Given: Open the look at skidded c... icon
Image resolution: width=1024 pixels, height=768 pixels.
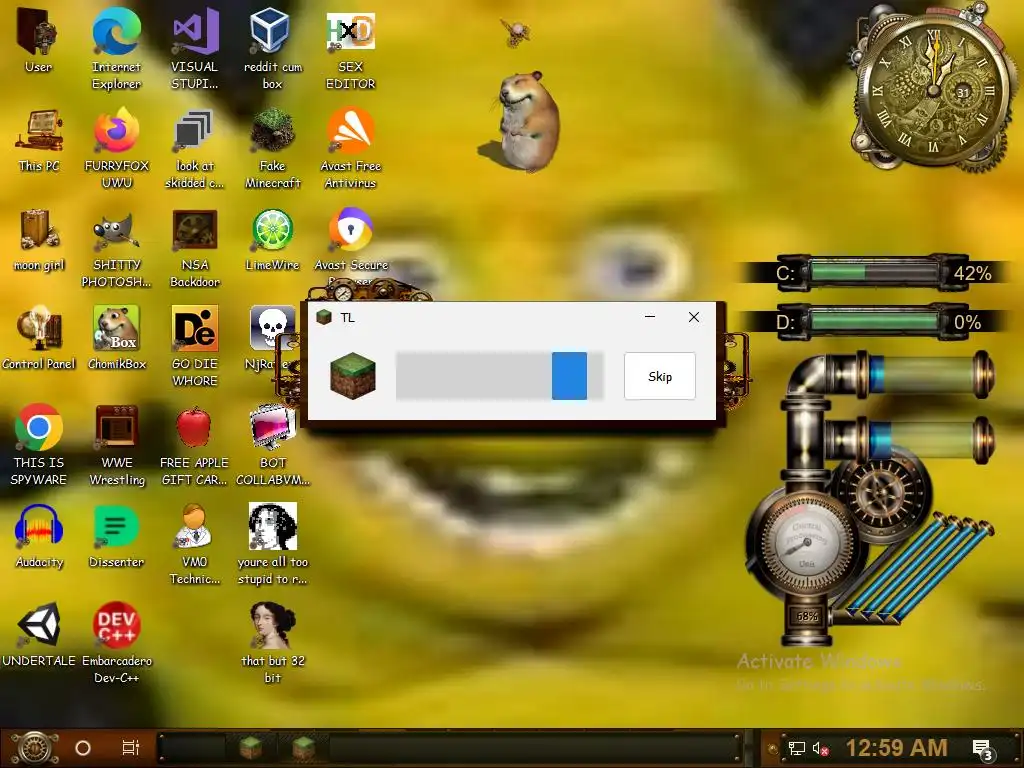Looking at the screenshot, I should point(195,148).
